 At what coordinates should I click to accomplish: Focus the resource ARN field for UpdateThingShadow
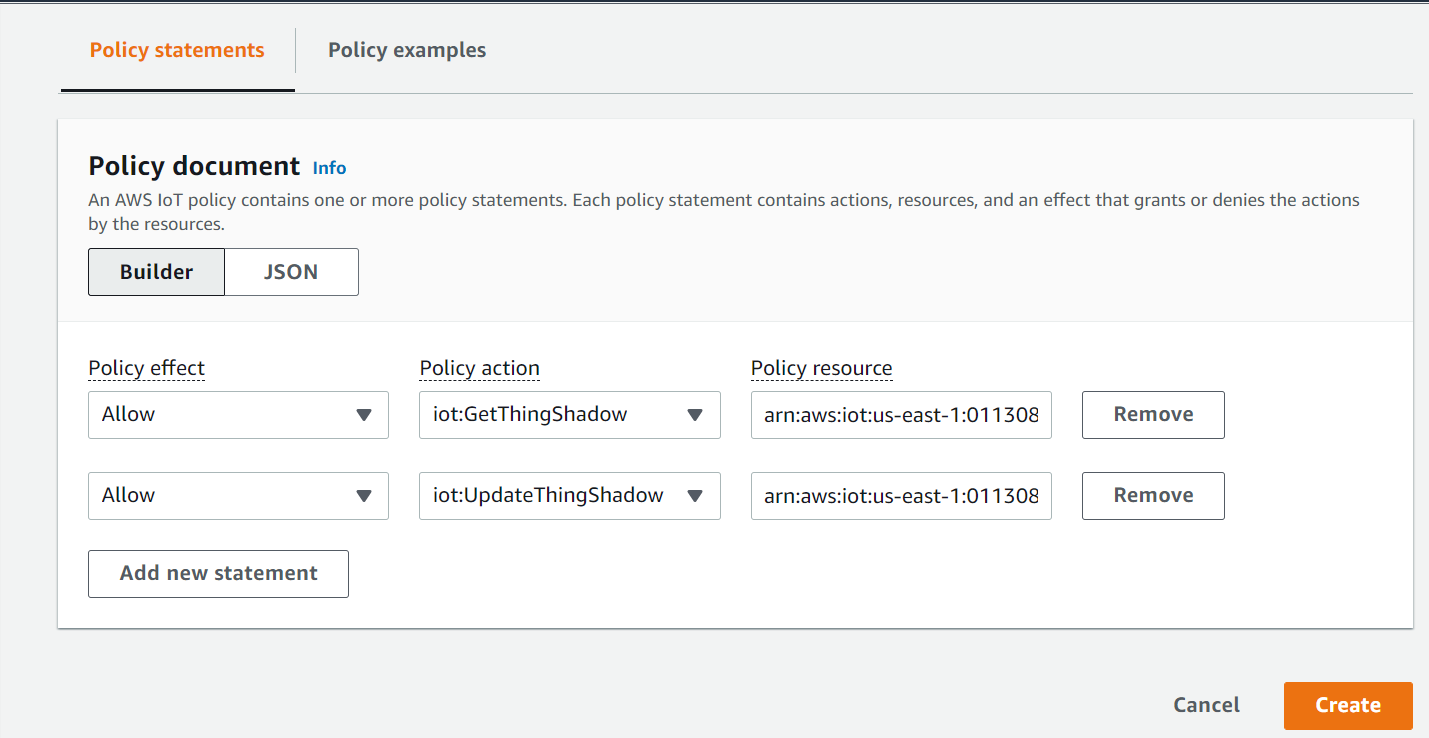pos(901,496)
